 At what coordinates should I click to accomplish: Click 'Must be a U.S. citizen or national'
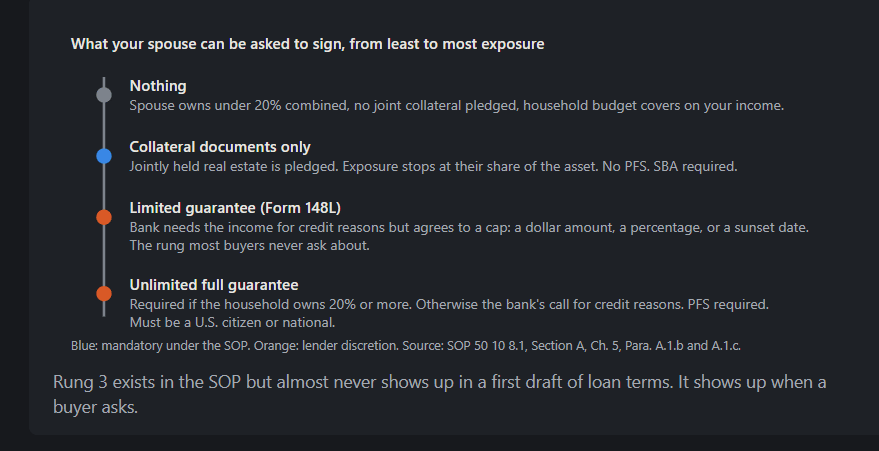[232, 322]
